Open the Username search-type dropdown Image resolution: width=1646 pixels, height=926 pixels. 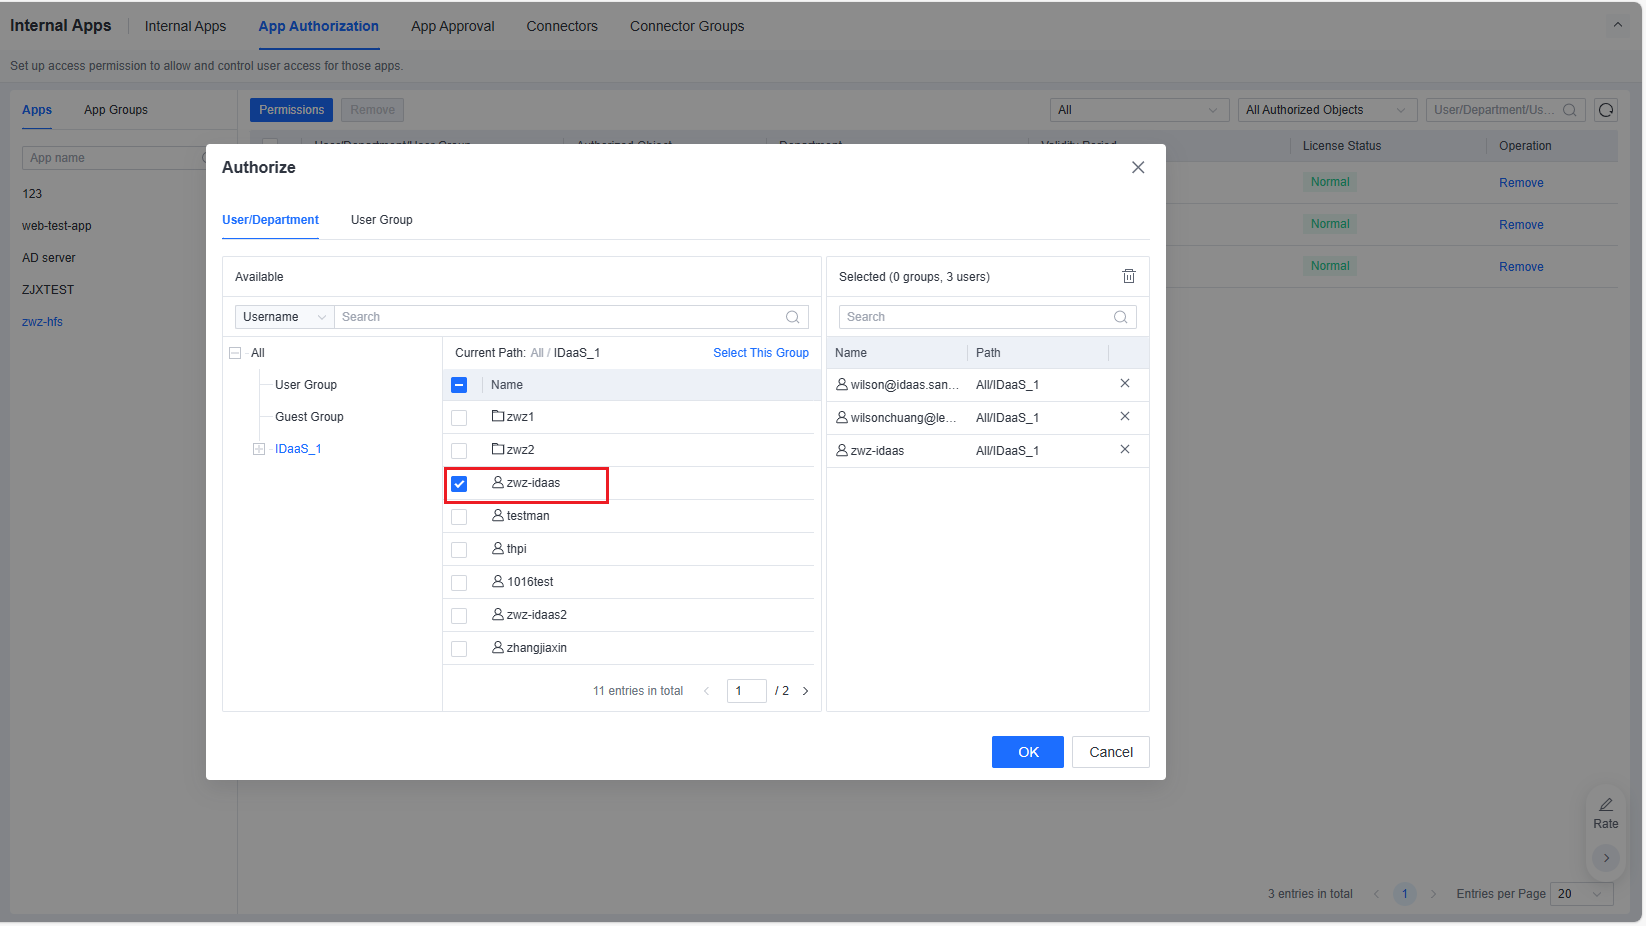285,317
